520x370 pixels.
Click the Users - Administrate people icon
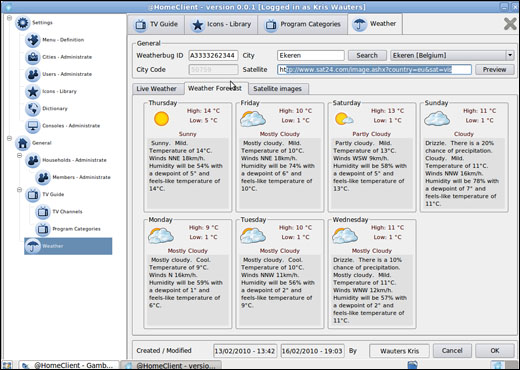click(33, 74)
